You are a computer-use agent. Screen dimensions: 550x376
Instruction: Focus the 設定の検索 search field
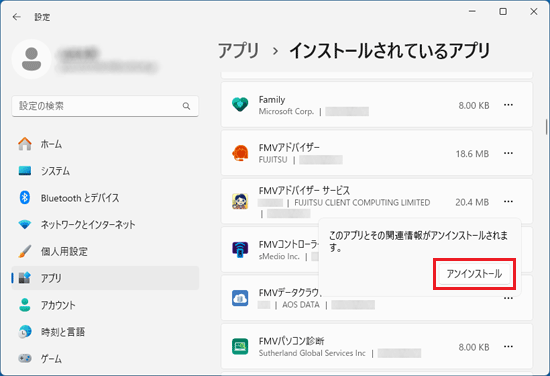(105, 106)
